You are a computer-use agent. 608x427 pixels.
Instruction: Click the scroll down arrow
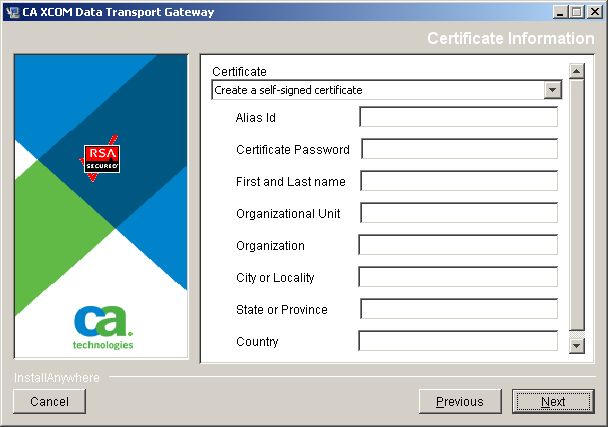[x=577, y=346]
